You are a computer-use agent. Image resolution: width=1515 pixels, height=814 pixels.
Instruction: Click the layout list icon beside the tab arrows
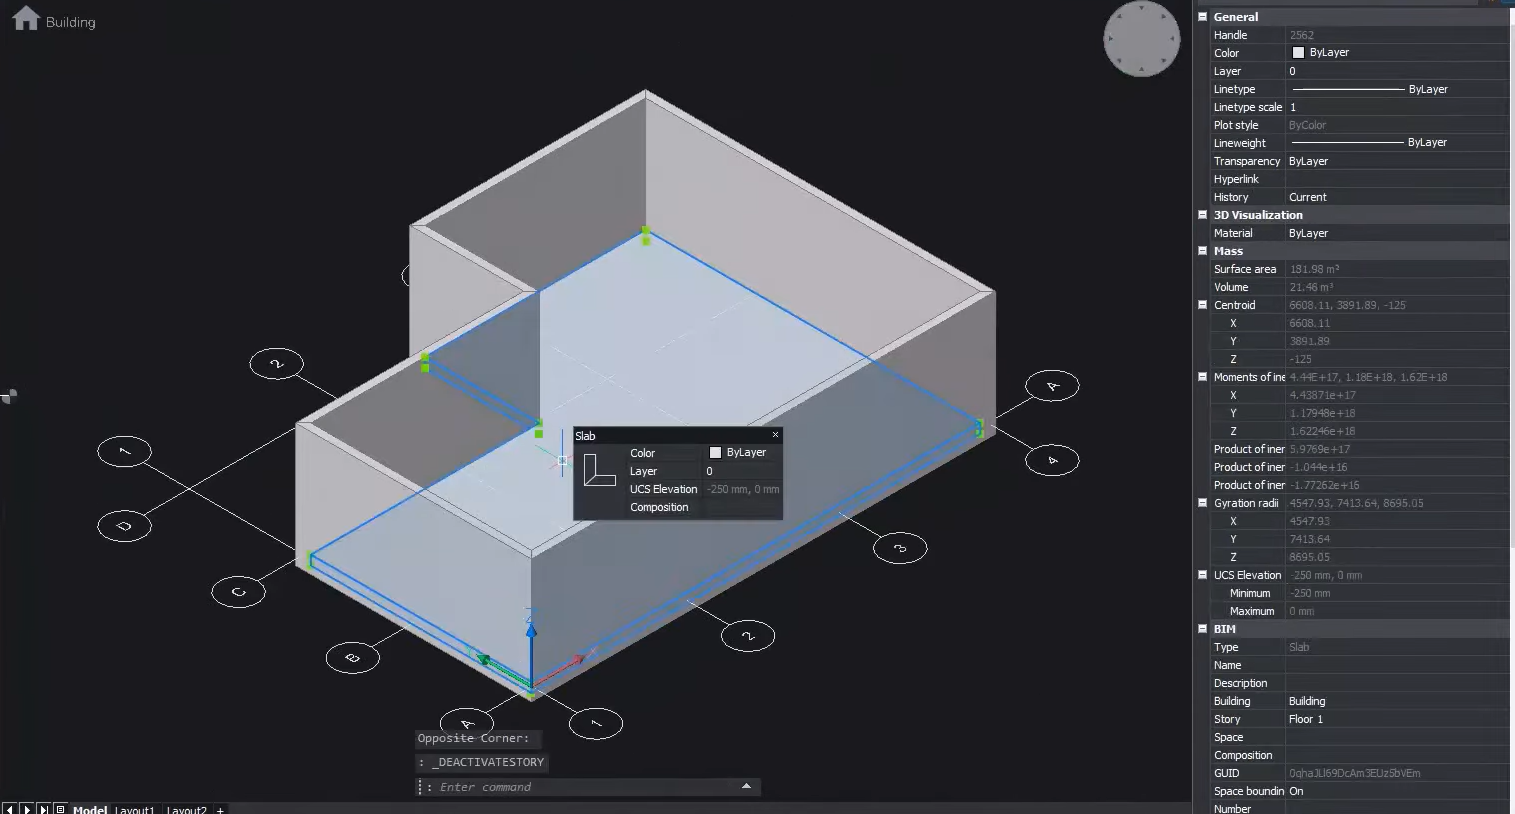[x=60, y=808]
